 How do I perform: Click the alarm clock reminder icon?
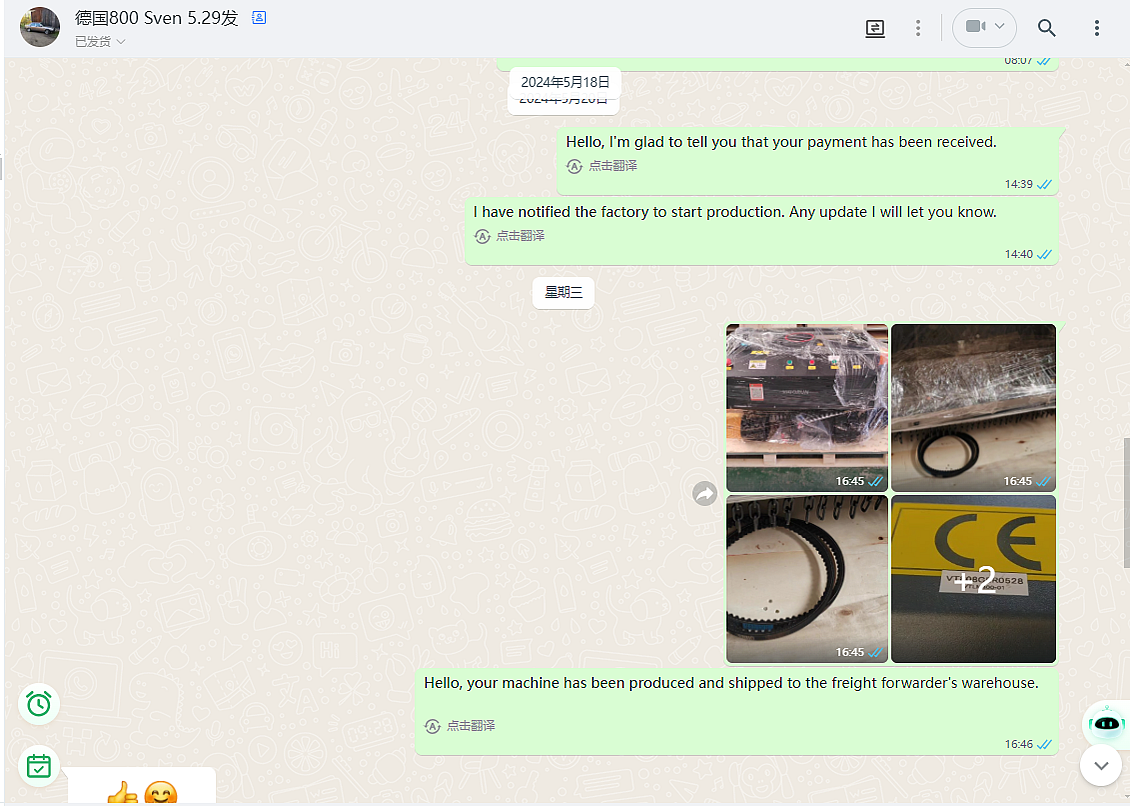click(39, 704)
